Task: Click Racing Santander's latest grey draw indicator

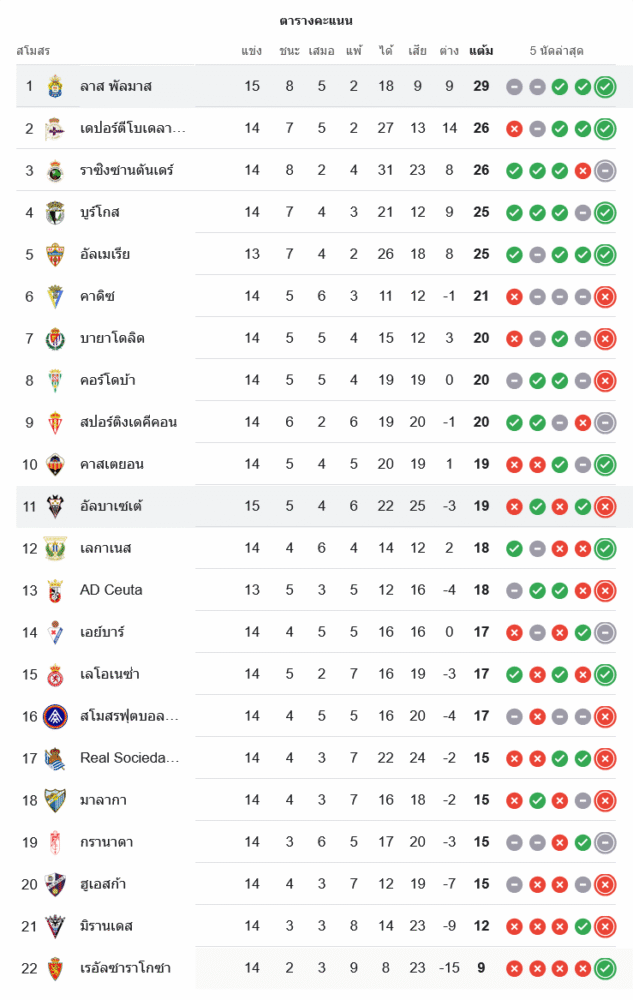Action: (605, 171)
